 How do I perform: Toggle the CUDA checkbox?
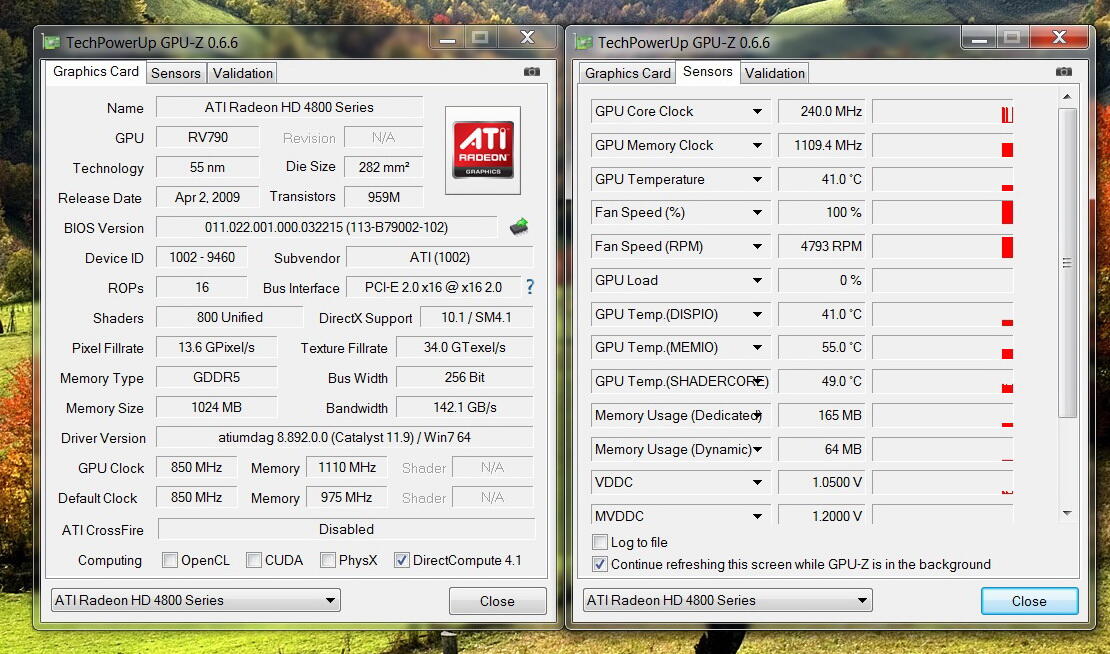[x=253, y=560]
